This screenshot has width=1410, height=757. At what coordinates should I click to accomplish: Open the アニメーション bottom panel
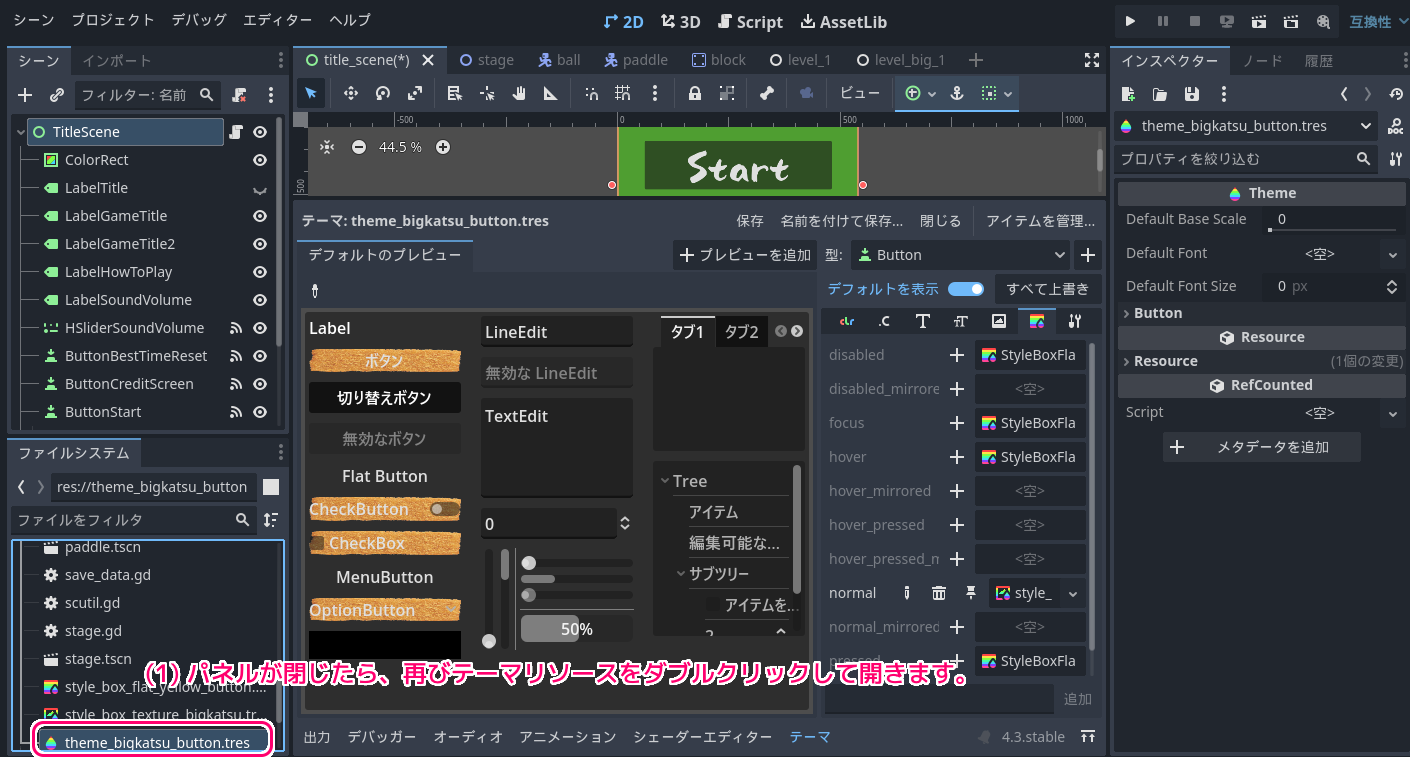568,737
